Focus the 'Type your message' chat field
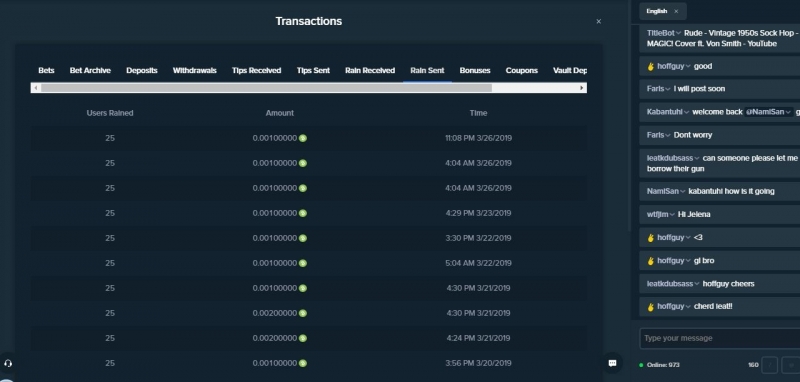 (x=719, y=338)
